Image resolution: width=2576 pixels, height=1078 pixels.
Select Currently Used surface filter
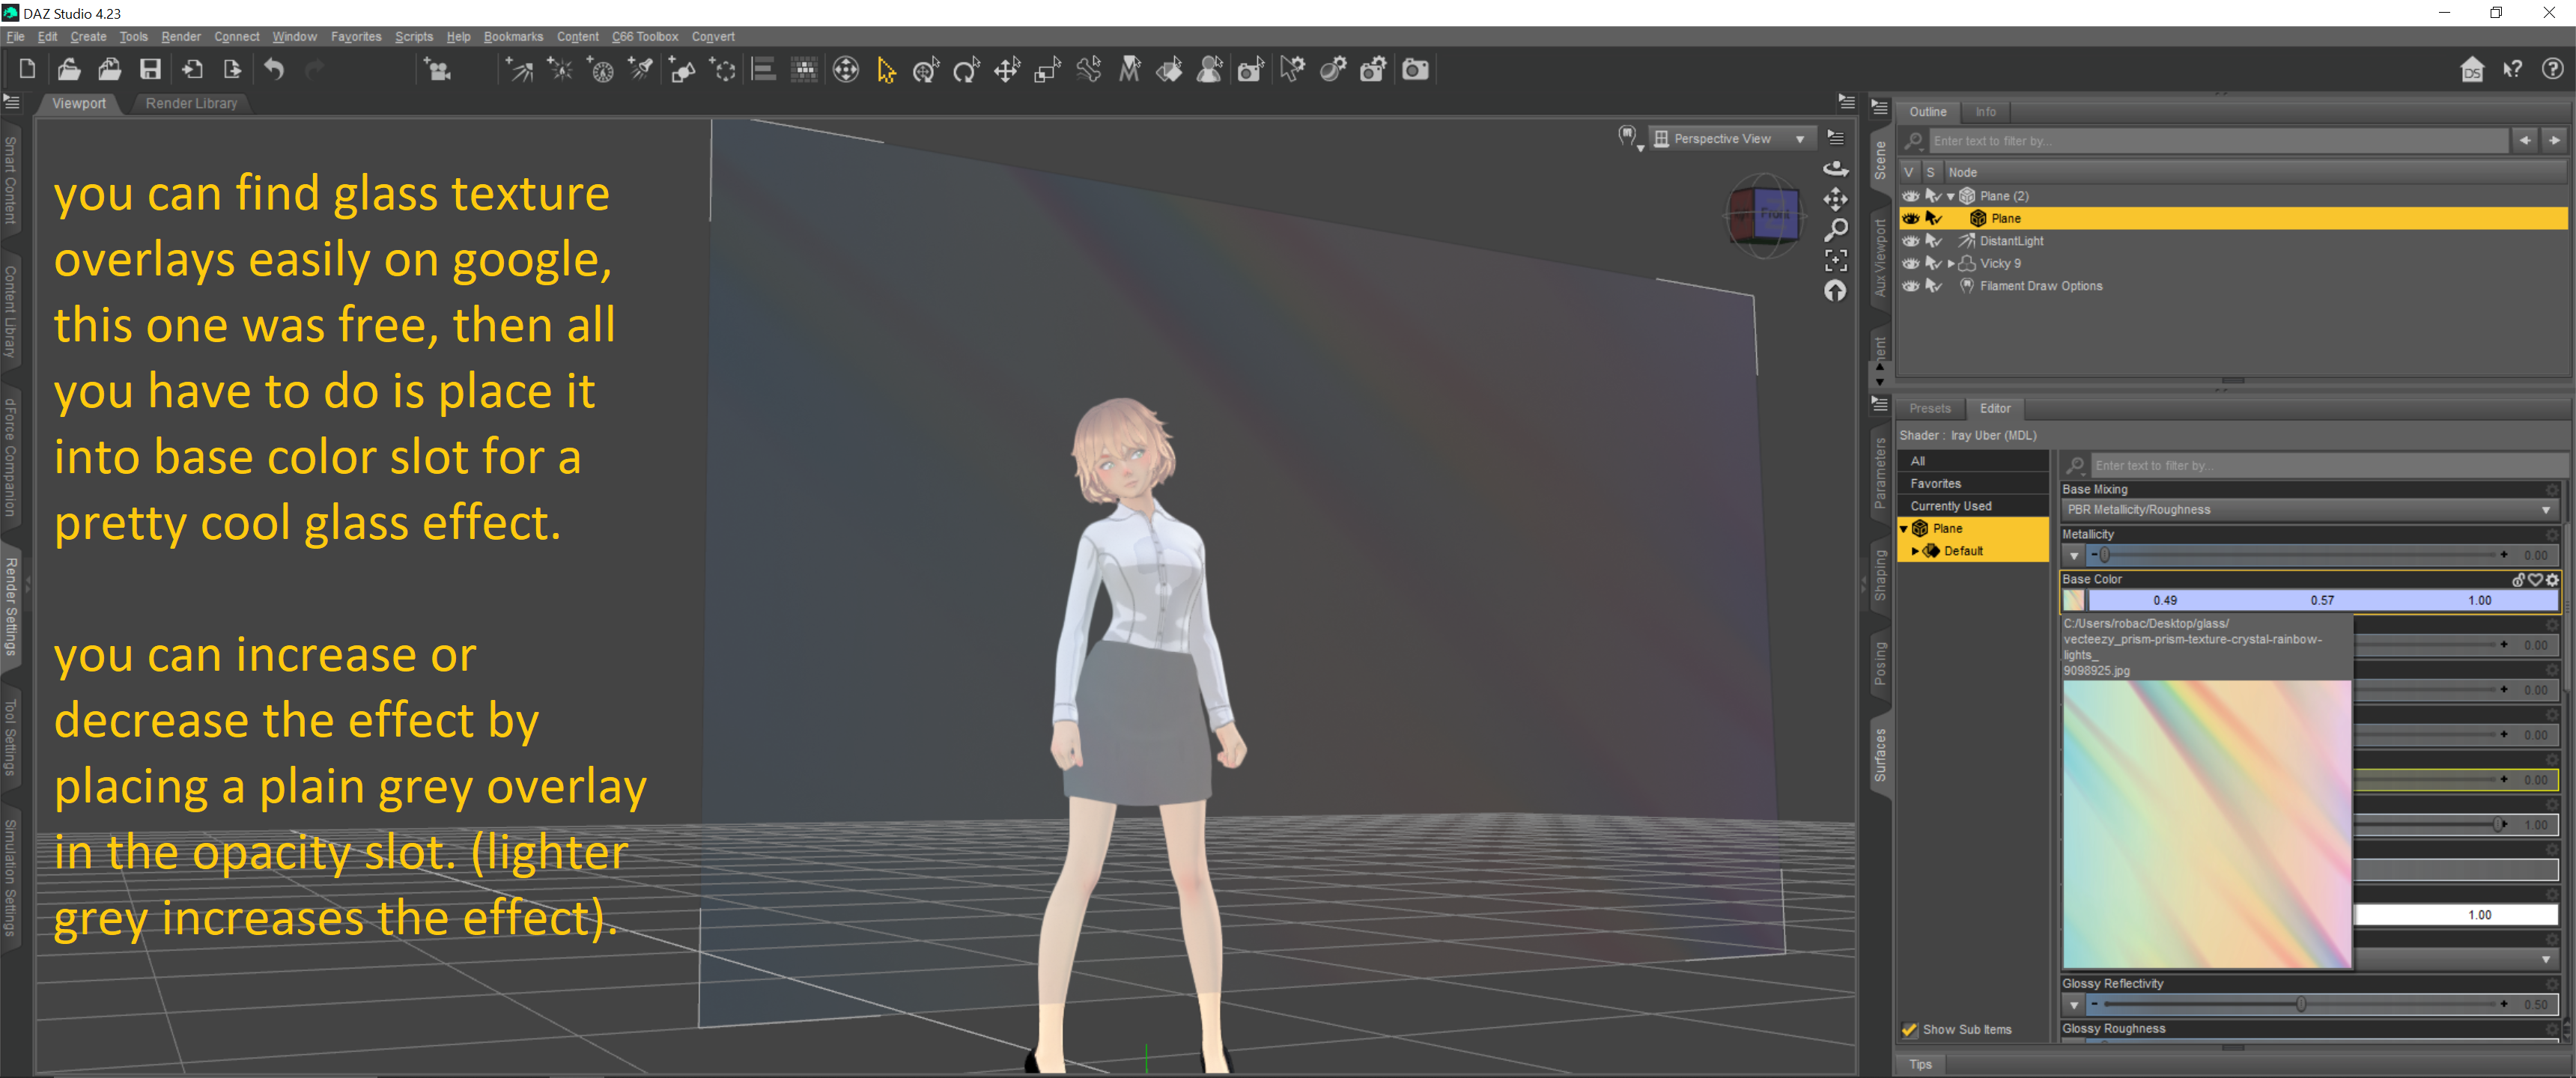coord(1950,506)
